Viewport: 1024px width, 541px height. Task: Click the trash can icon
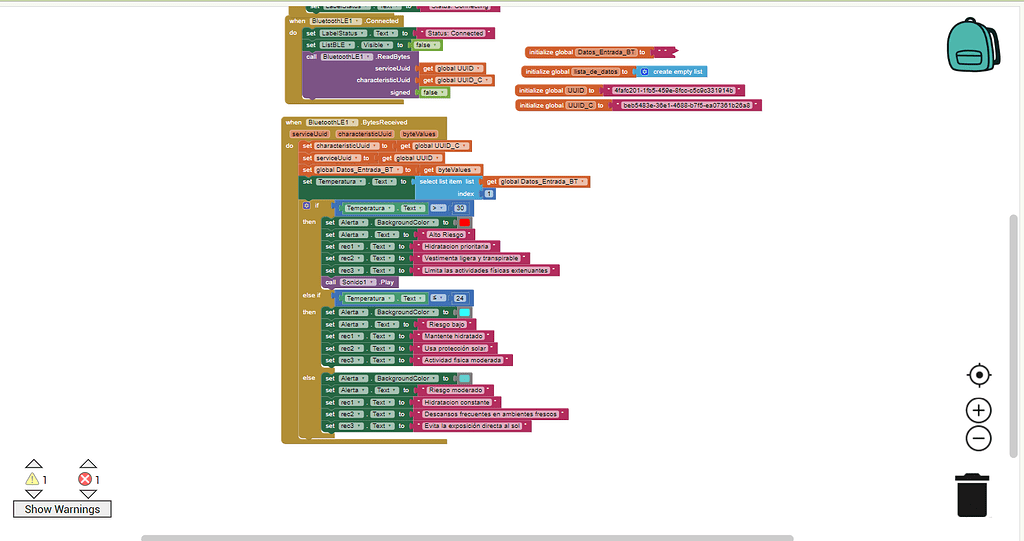972,495
